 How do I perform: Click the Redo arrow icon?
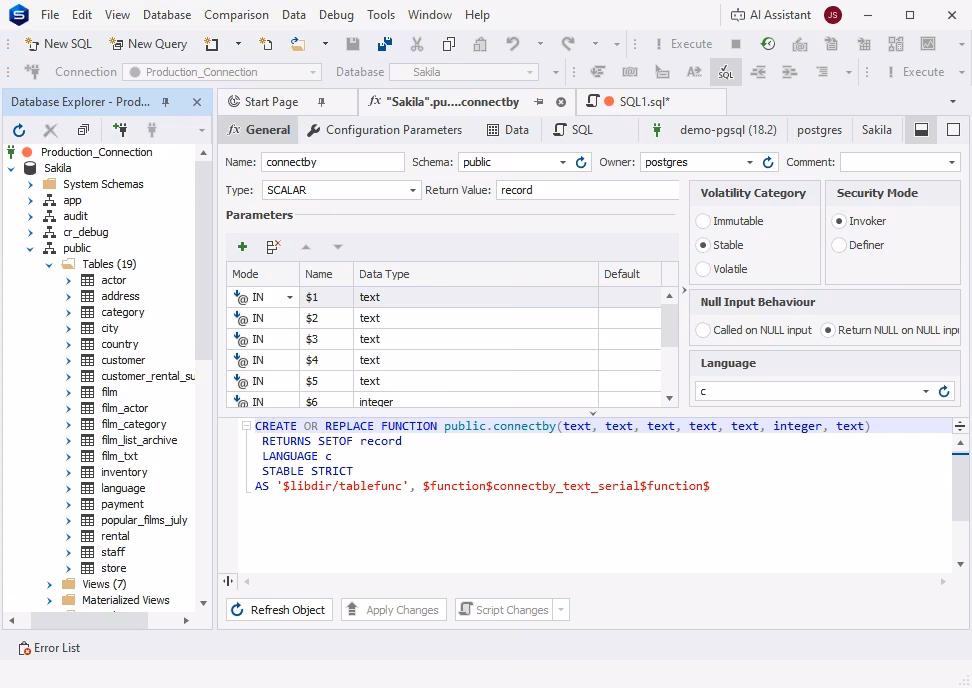(567, 44)
